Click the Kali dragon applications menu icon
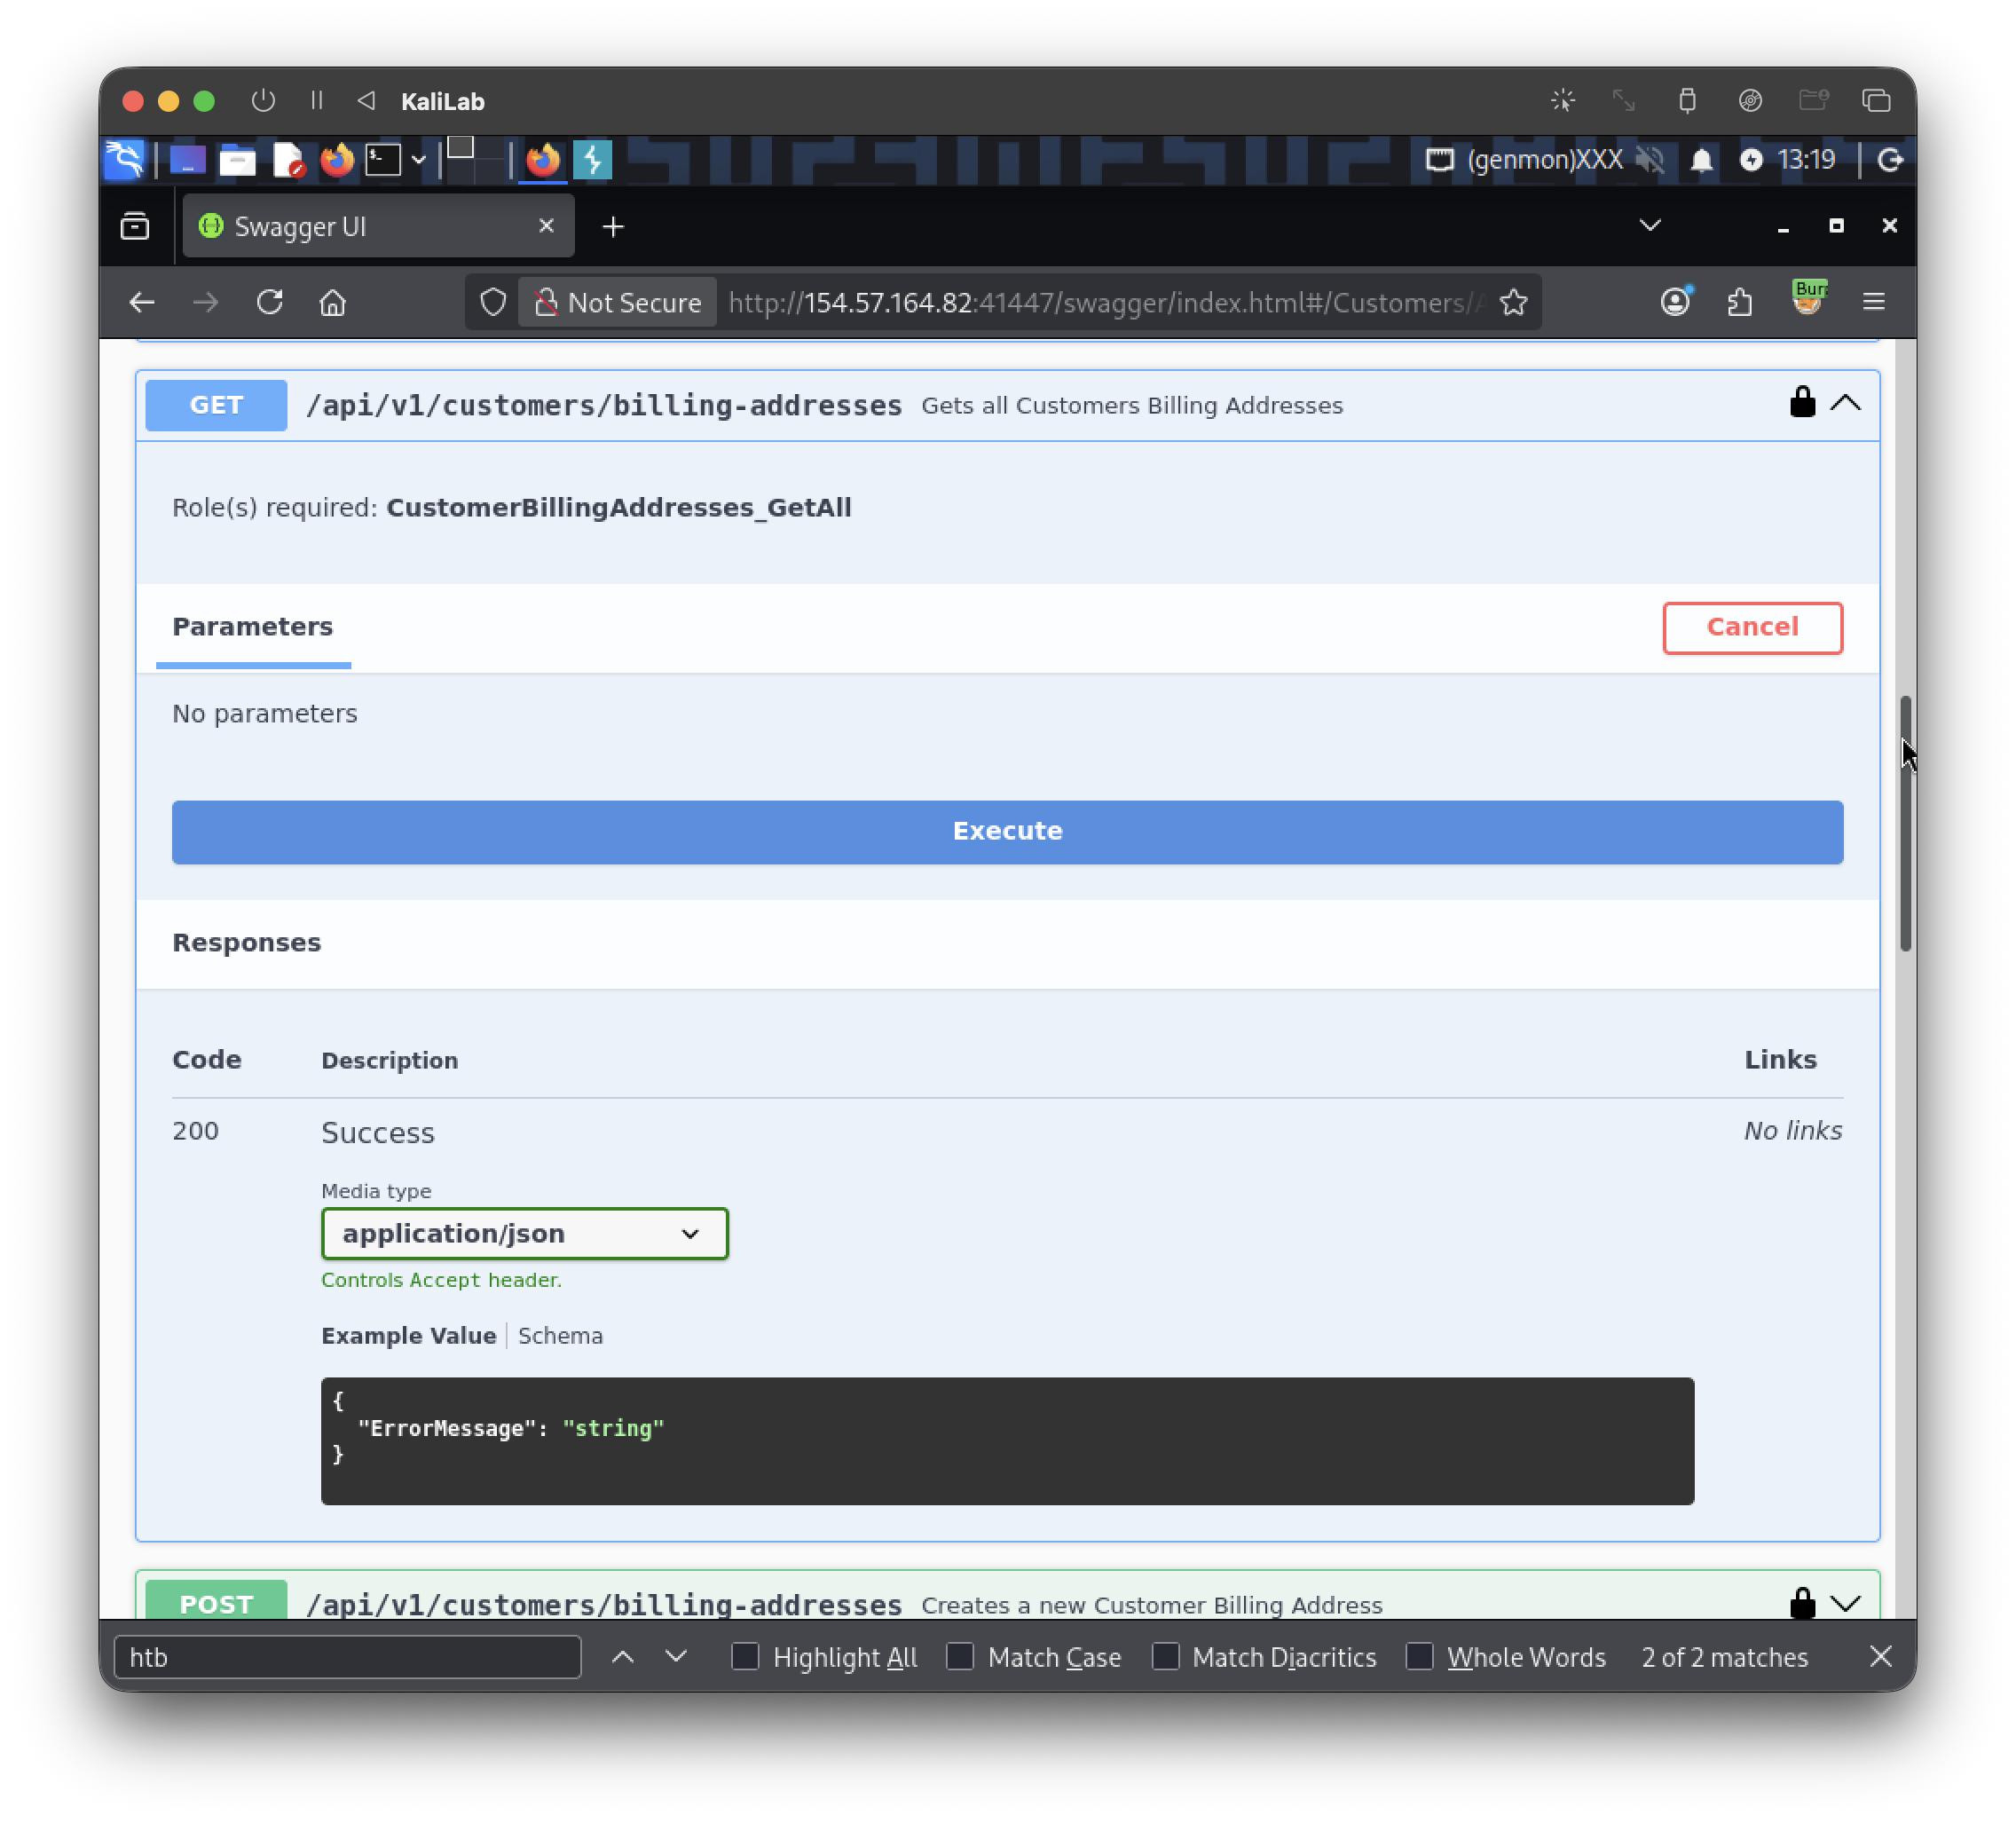Screen dimensions: 2016x1823 point(125,159)
